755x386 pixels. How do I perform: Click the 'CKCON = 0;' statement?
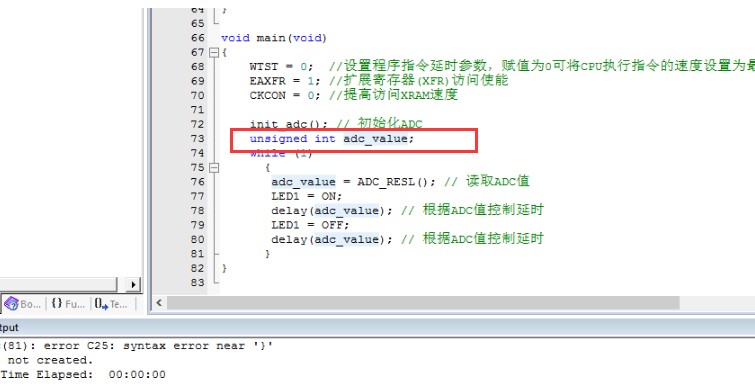(x=285, y=95)
